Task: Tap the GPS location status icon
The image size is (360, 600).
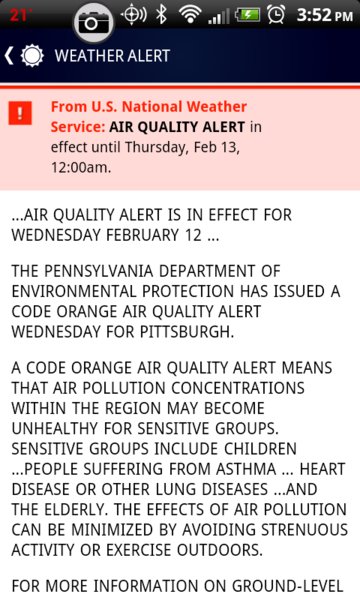Action: coord(133,15)
